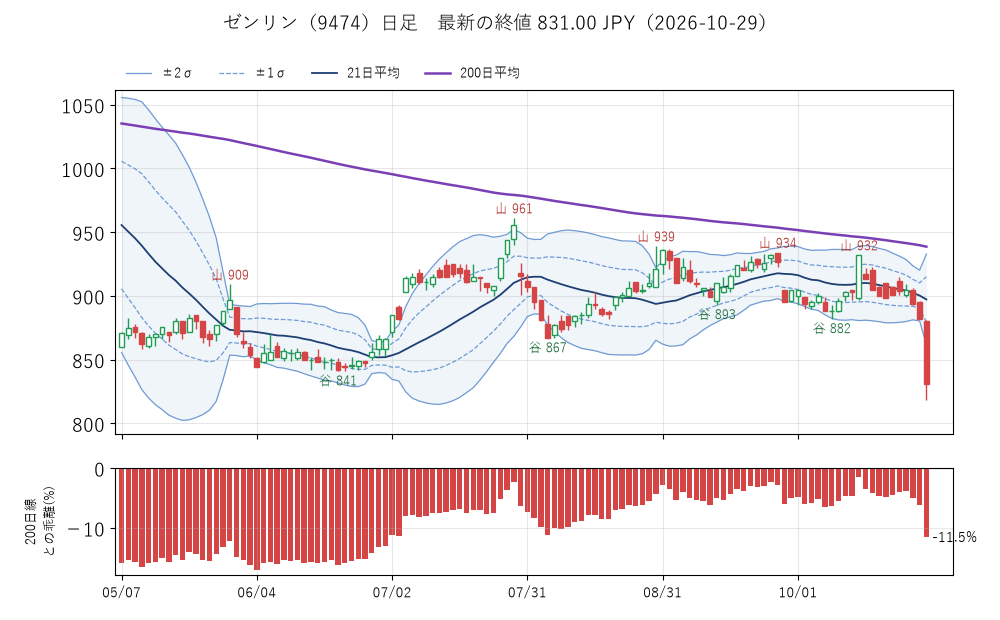
Task: Click the peak label 山 909
Action: [230, 275]
